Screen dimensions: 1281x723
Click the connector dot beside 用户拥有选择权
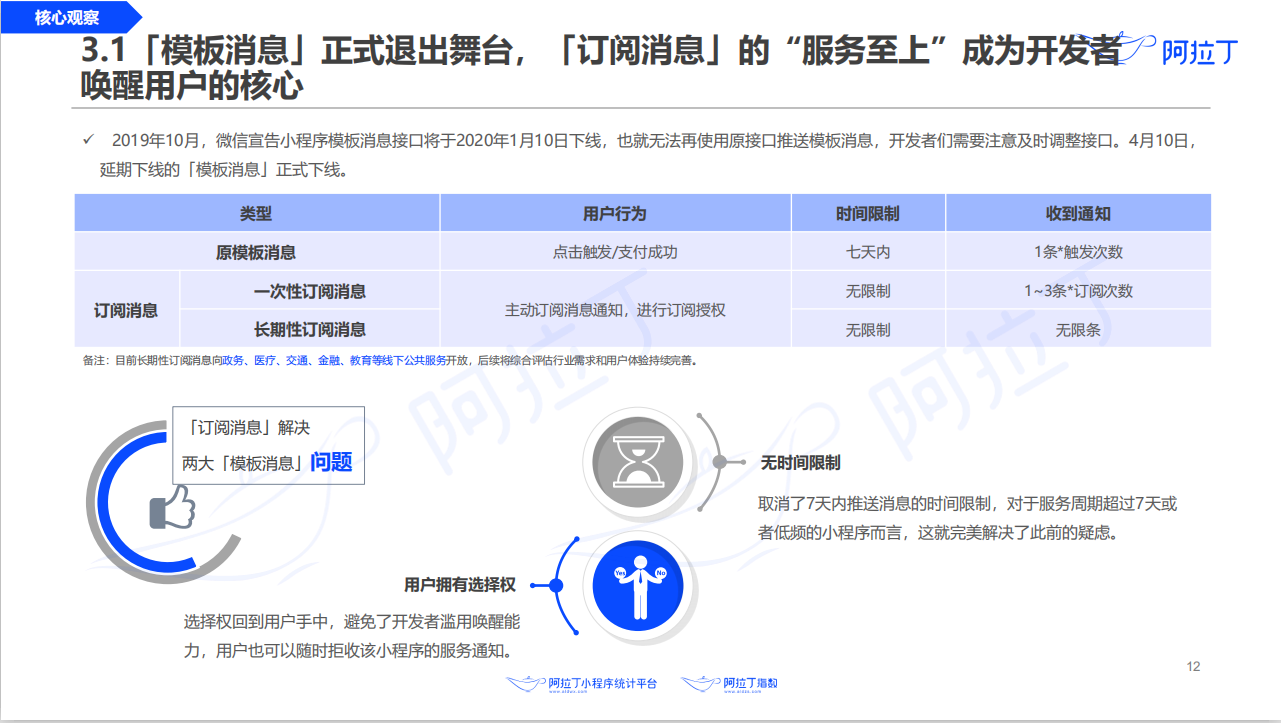(556, 585)
